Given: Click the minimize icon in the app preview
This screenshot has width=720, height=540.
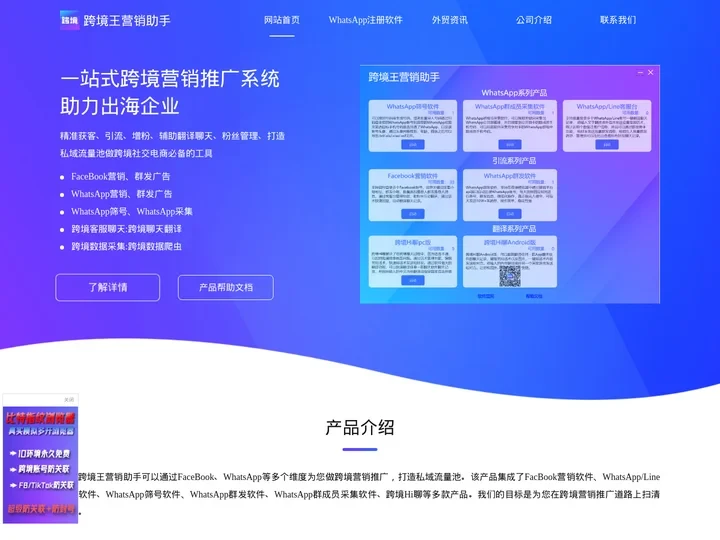Looking at the screenshot, I should tap(641, 73).
